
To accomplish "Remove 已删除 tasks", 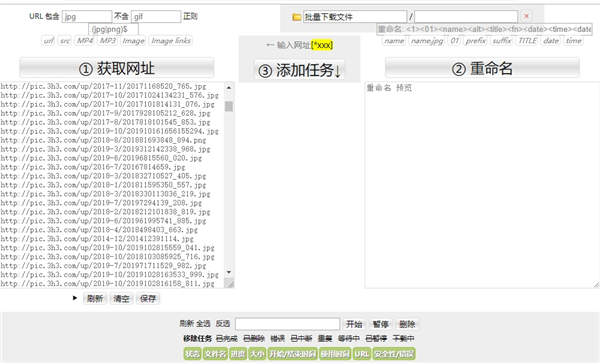I will tap(254, 339).
